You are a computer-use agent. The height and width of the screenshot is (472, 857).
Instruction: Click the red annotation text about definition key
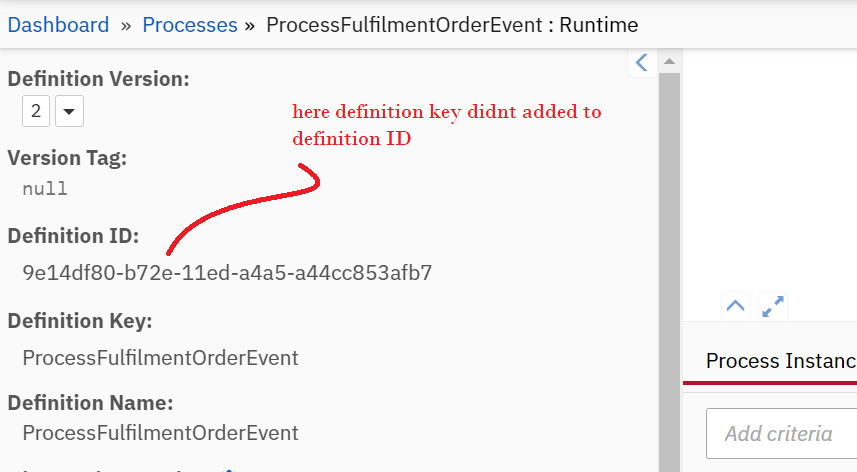click(447, 125)
